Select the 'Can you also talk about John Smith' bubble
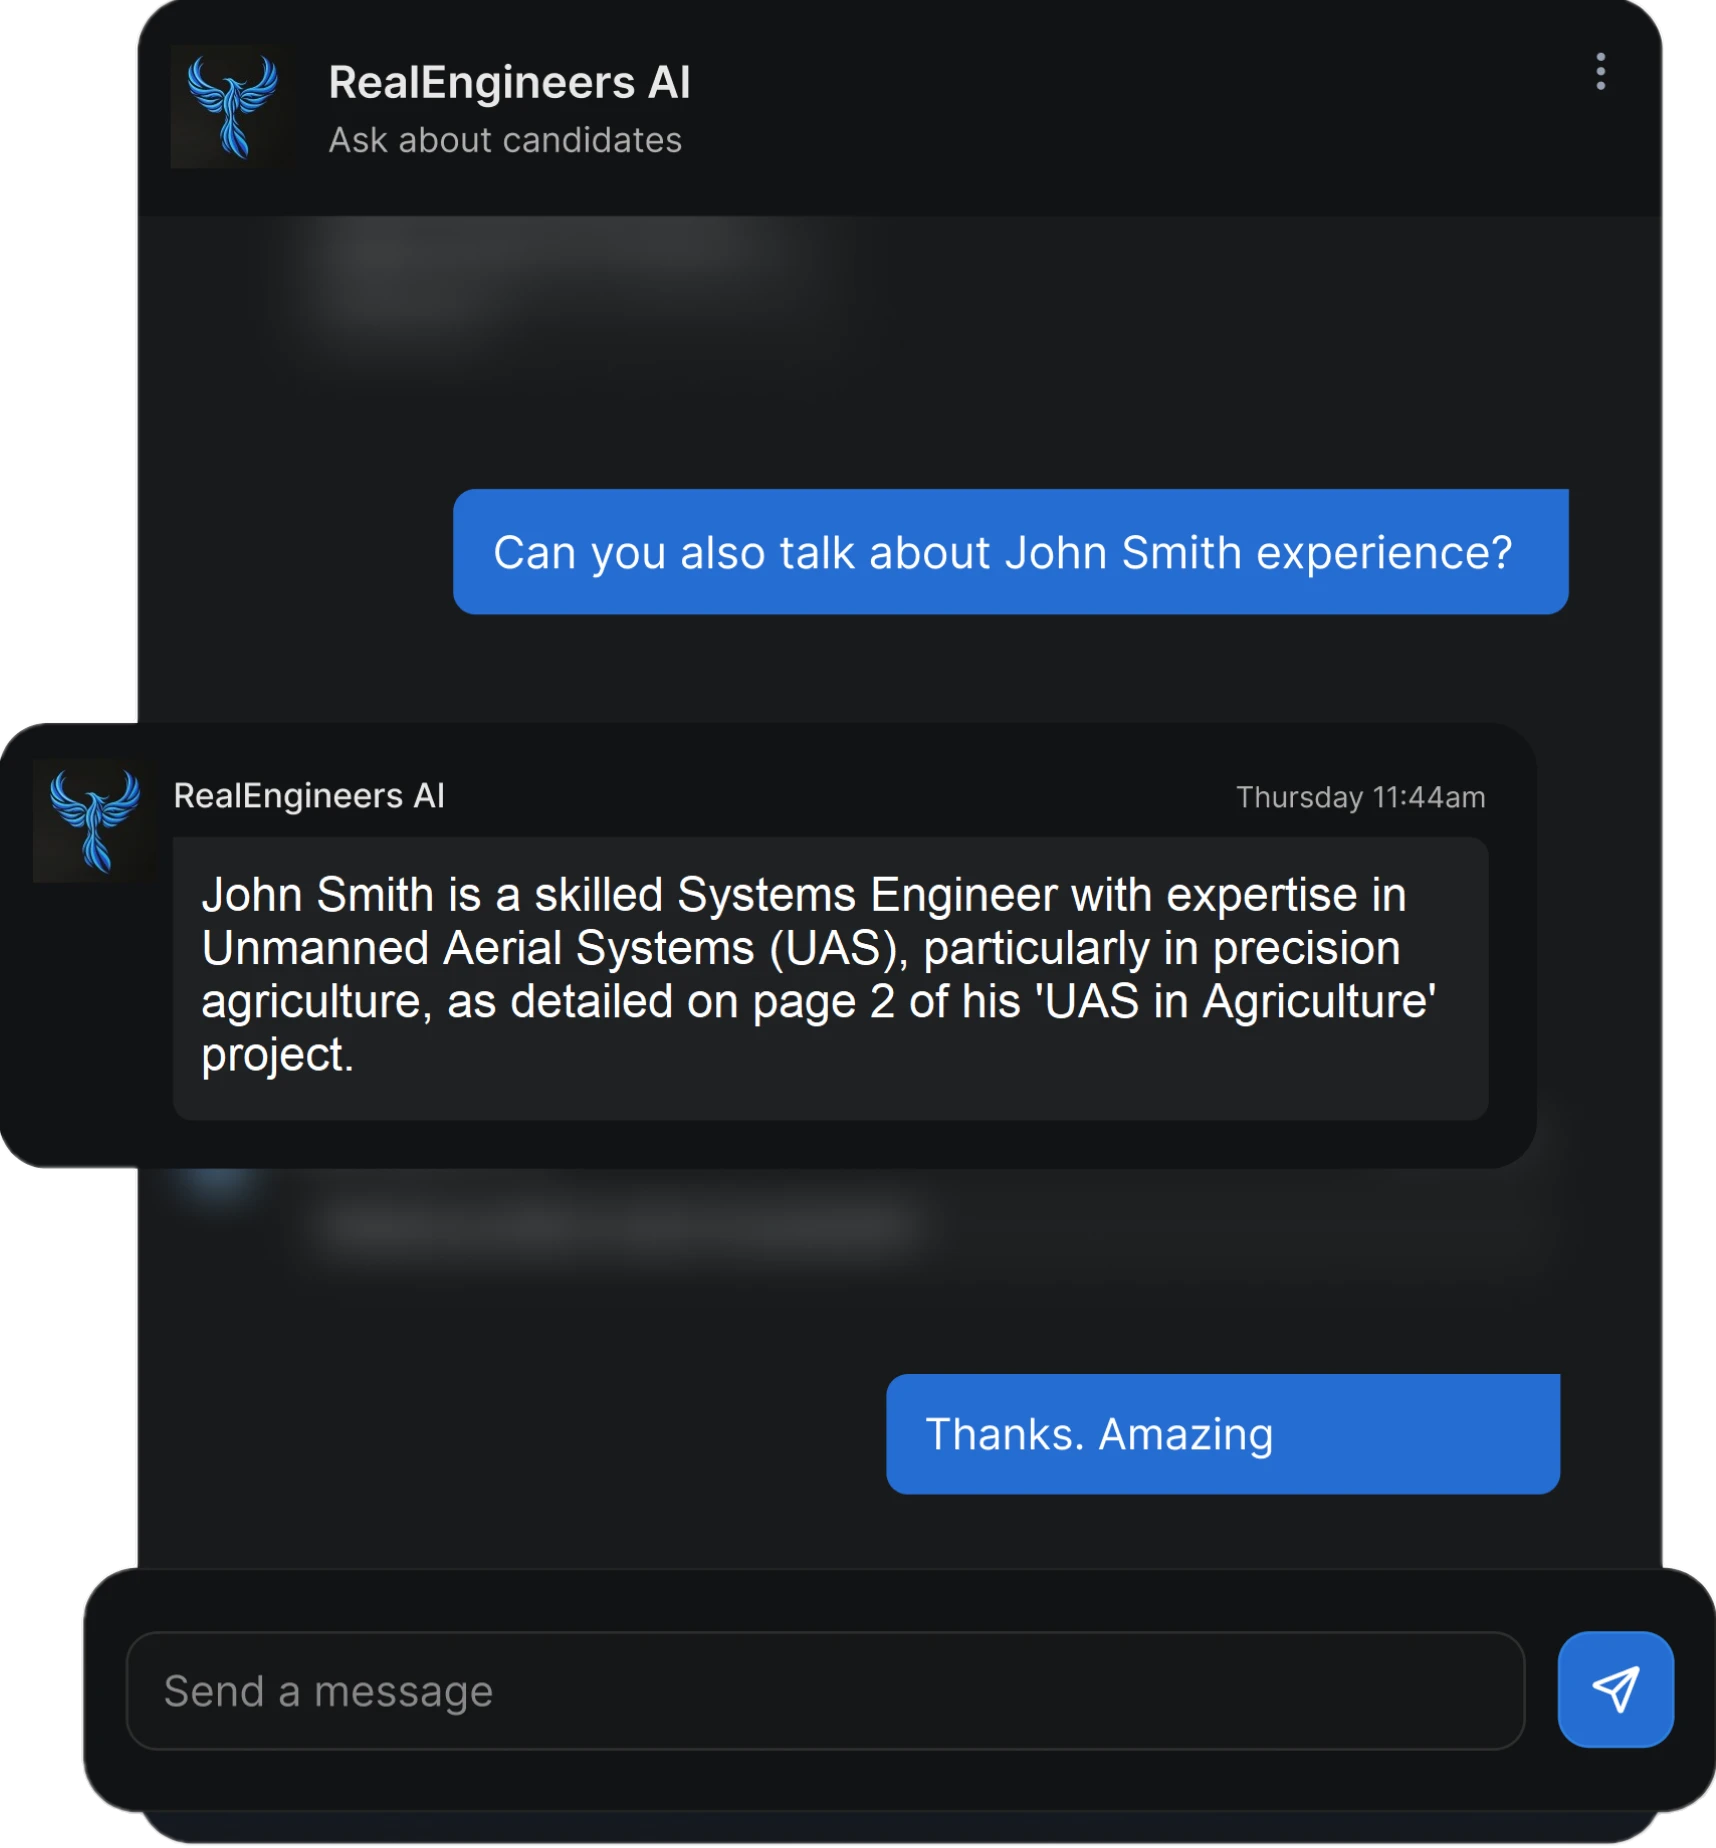 pos(1010,552)
